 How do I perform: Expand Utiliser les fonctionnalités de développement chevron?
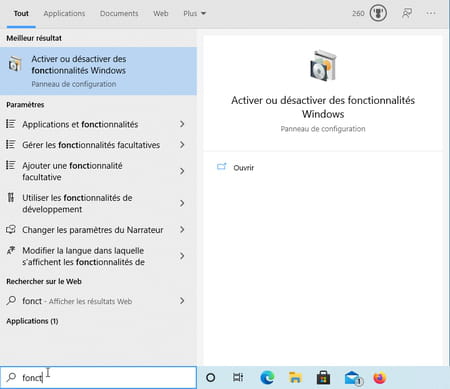[182, 203]
